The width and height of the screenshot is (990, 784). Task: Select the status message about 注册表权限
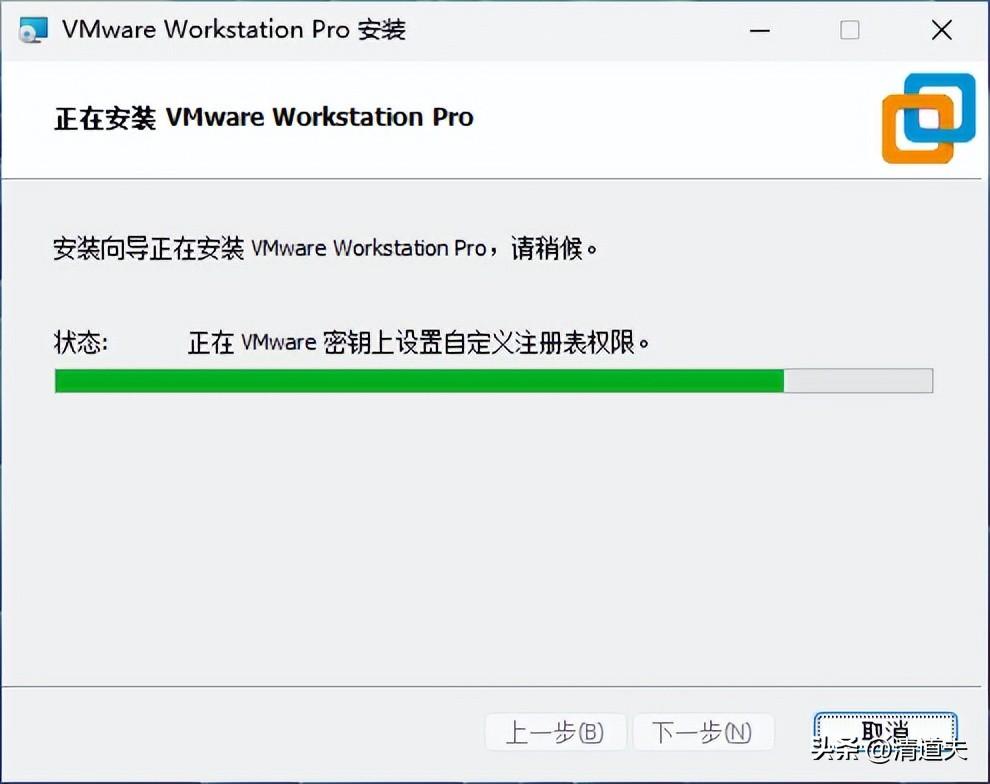pos(419,343)
